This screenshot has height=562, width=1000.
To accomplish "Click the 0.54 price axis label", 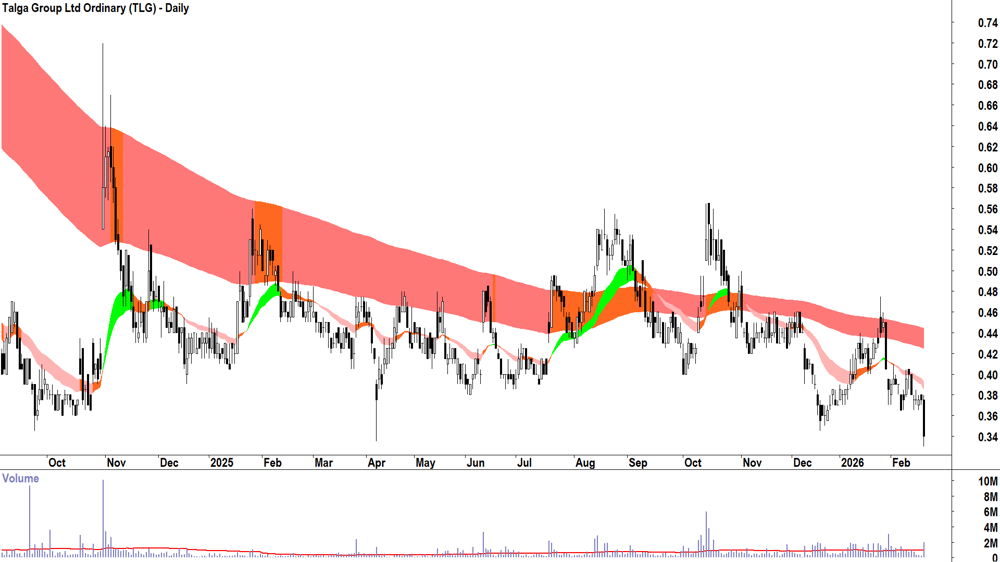I will (x=988, y=230).
